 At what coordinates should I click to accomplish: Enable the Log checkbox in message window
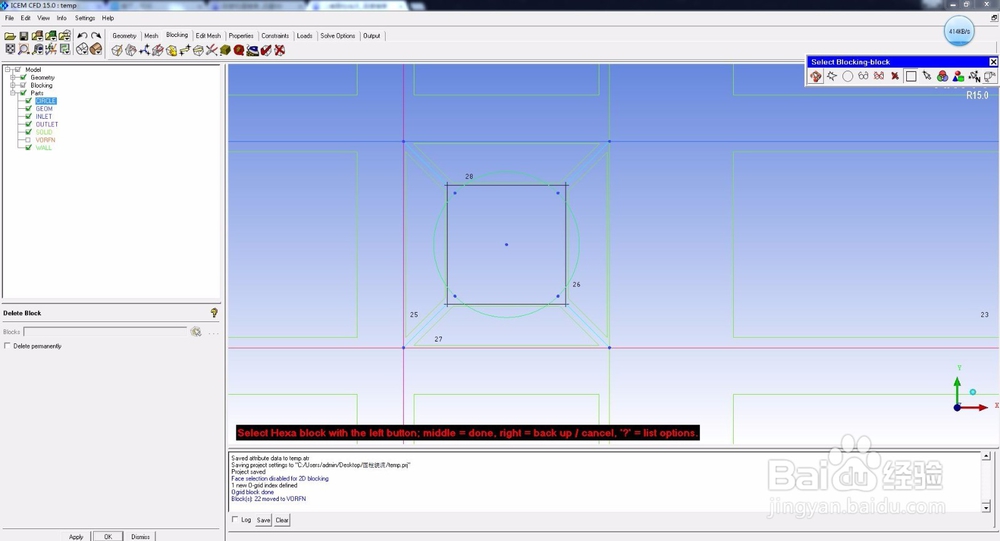click(x=235, y=519)
